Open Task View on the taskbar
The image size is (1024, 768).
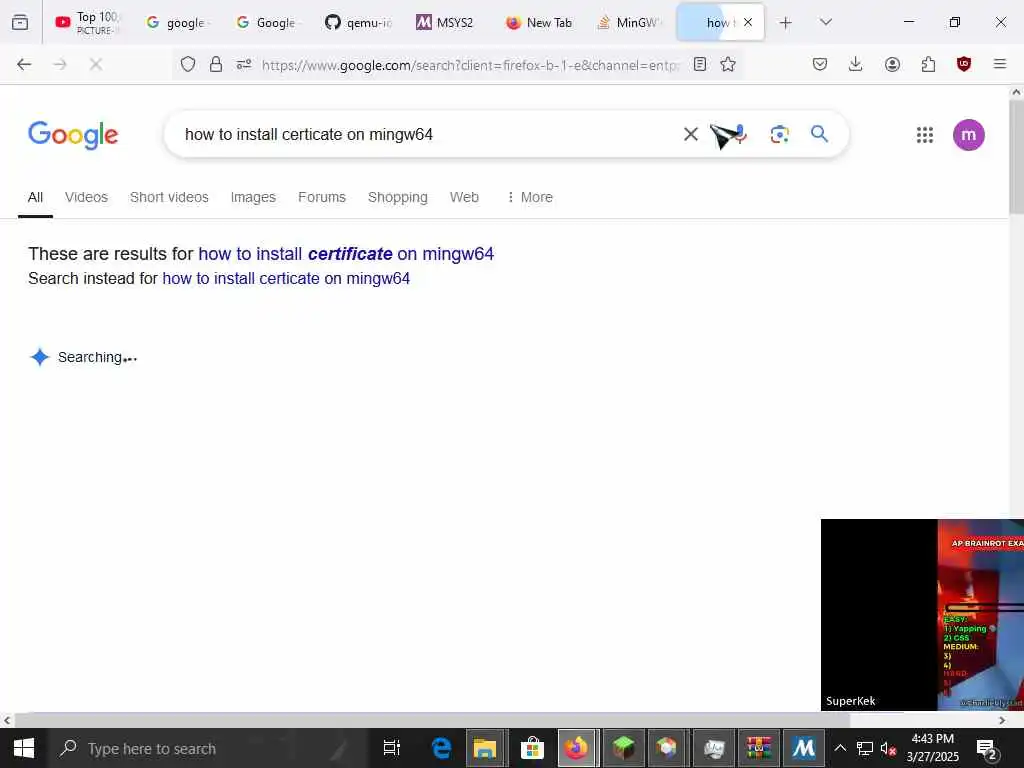tap(391, 748)
